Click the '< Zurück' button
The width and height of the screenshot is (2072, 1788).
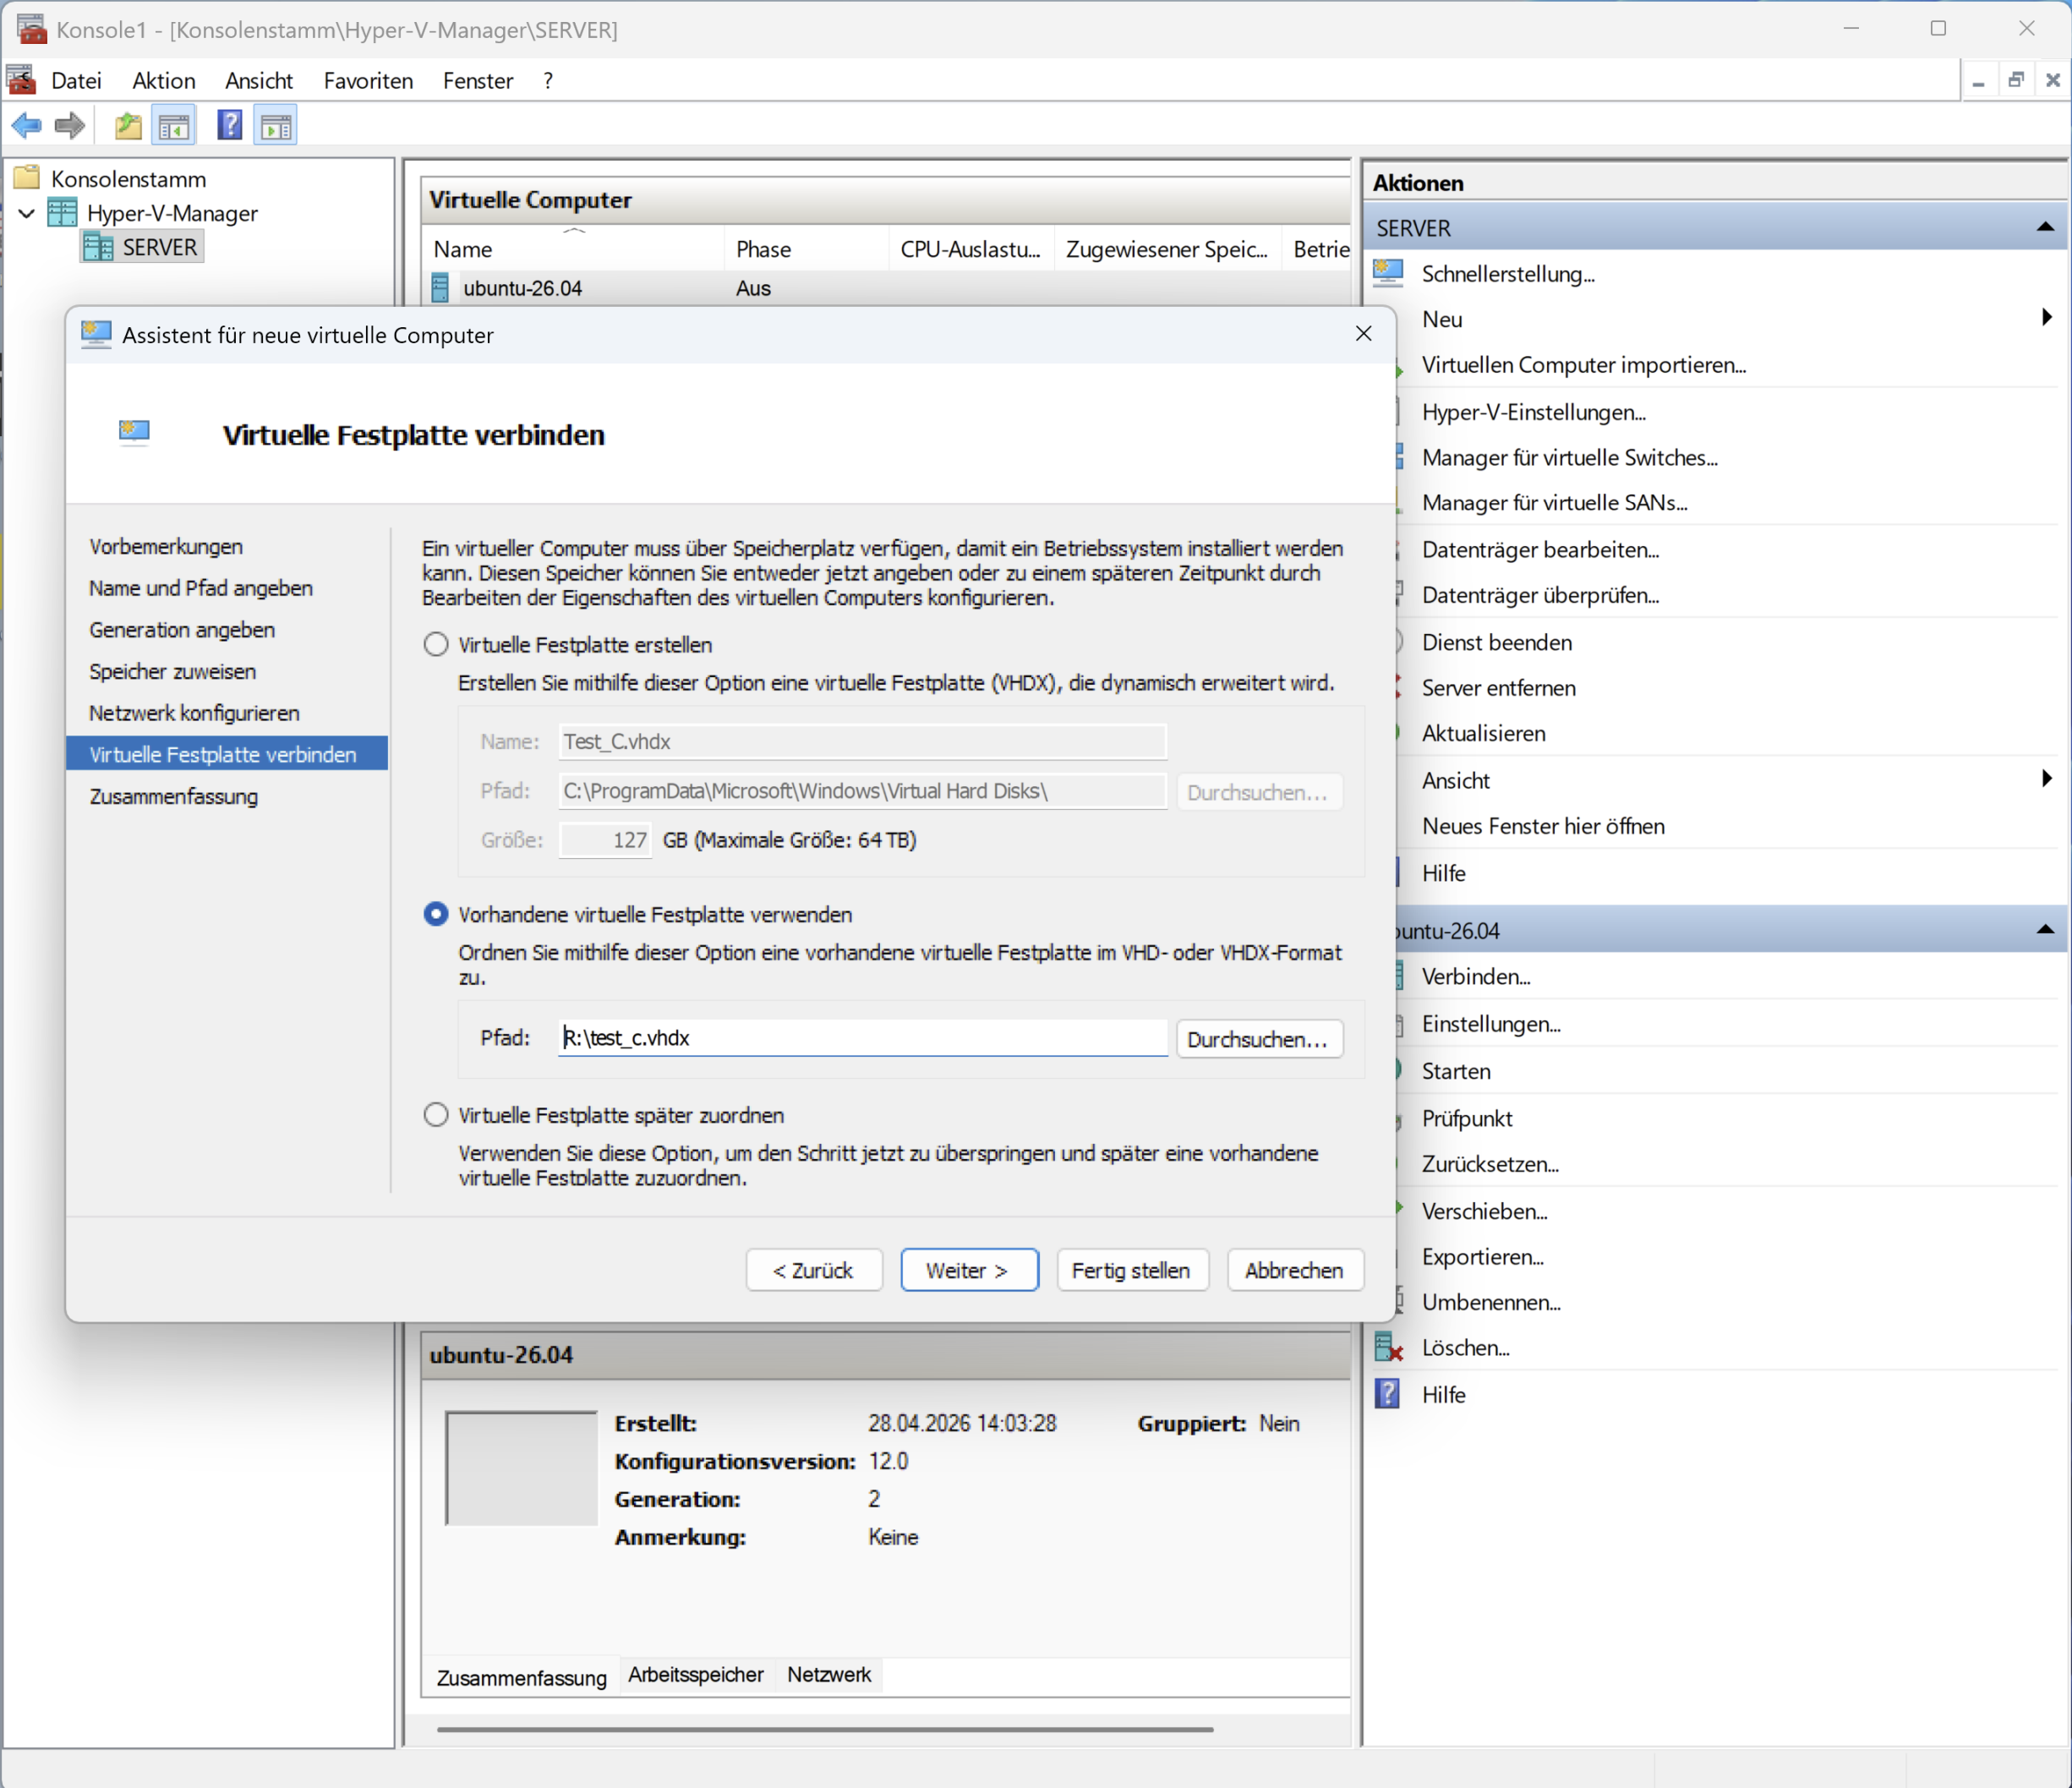(x=814, y=1270)
